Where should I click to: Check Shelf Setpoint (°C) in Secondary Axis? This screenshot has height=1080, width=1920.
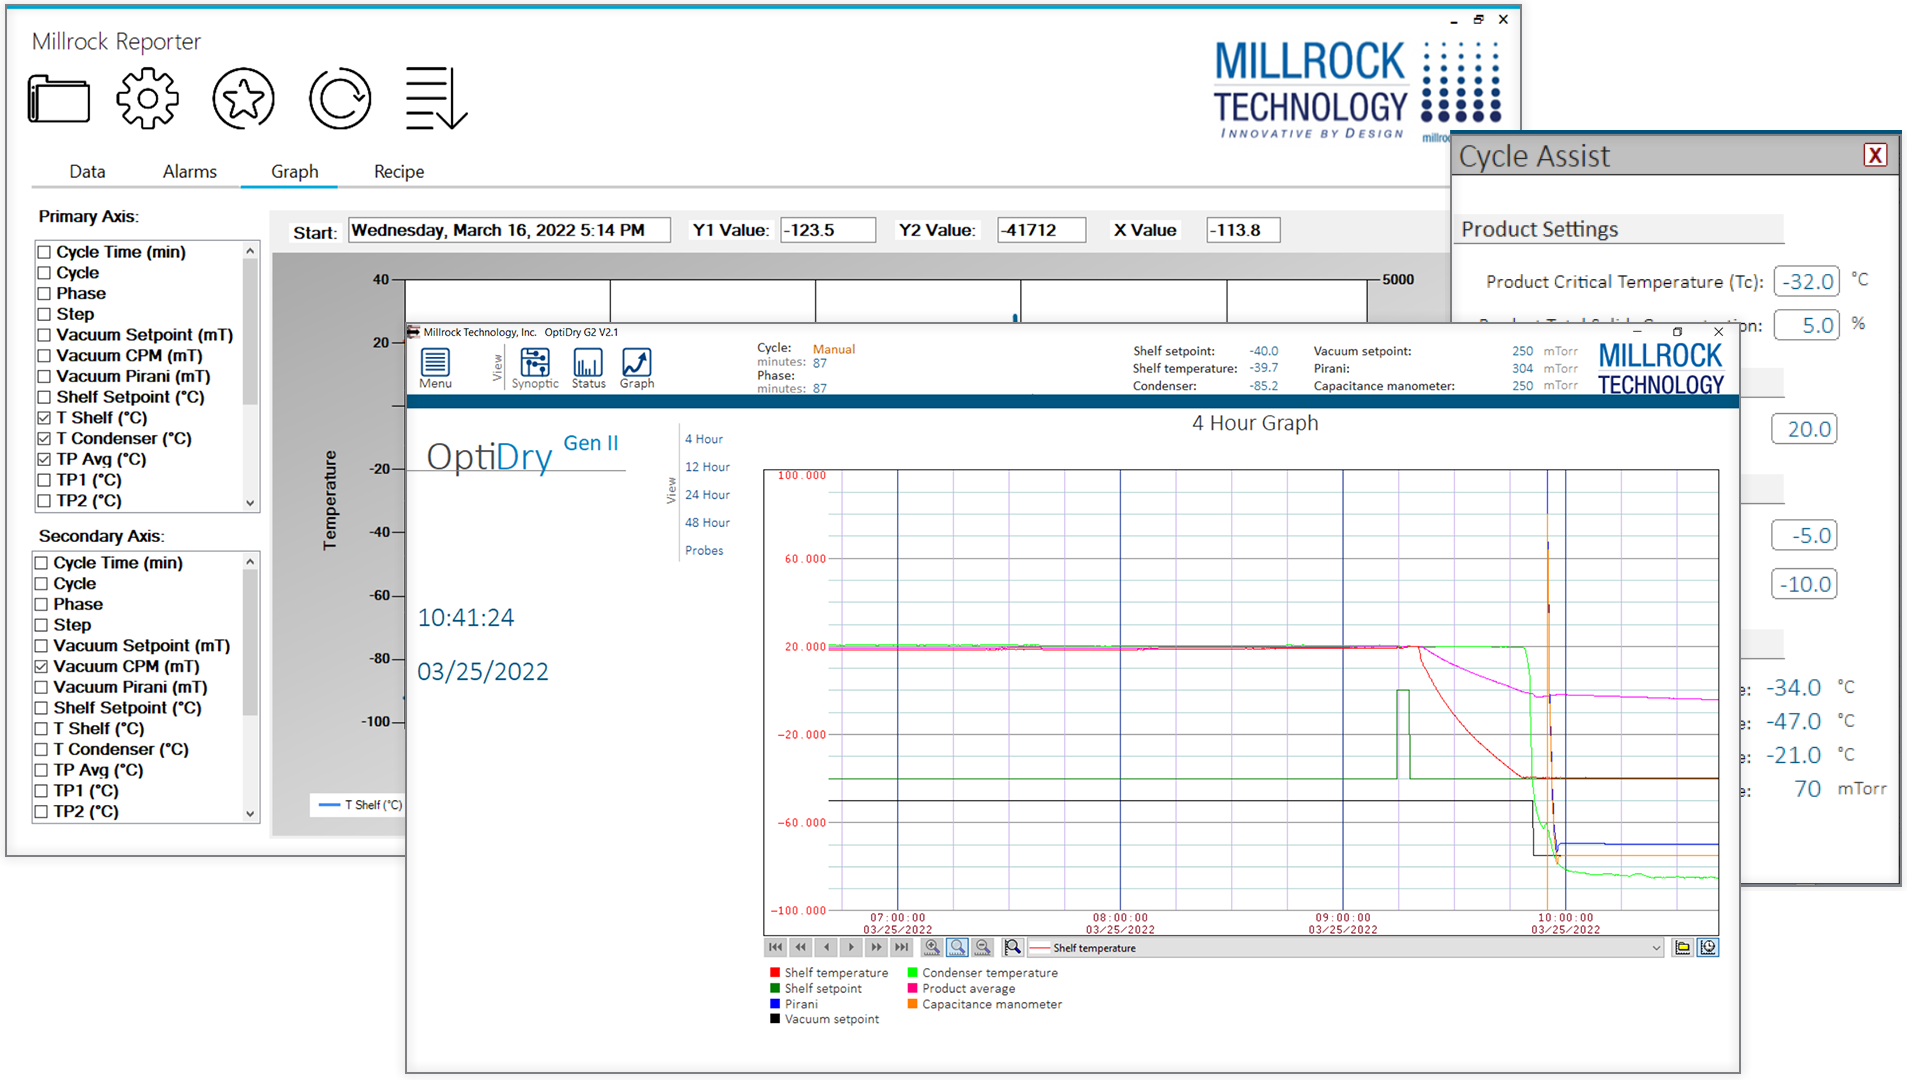(x=41, y=708)
